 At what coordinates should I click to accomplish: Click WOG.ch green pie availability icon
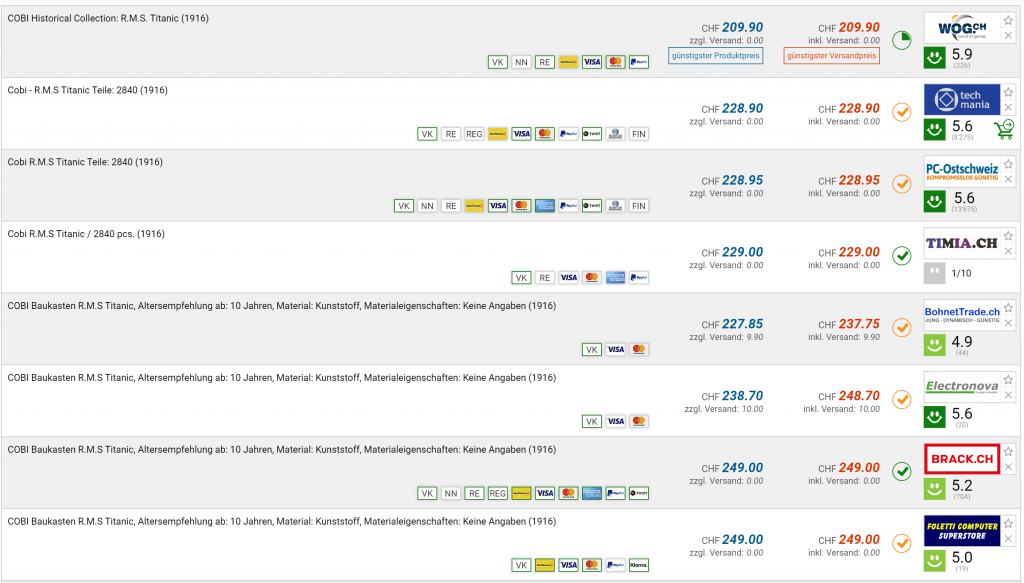pyautogui.click(x=902, y=40)
